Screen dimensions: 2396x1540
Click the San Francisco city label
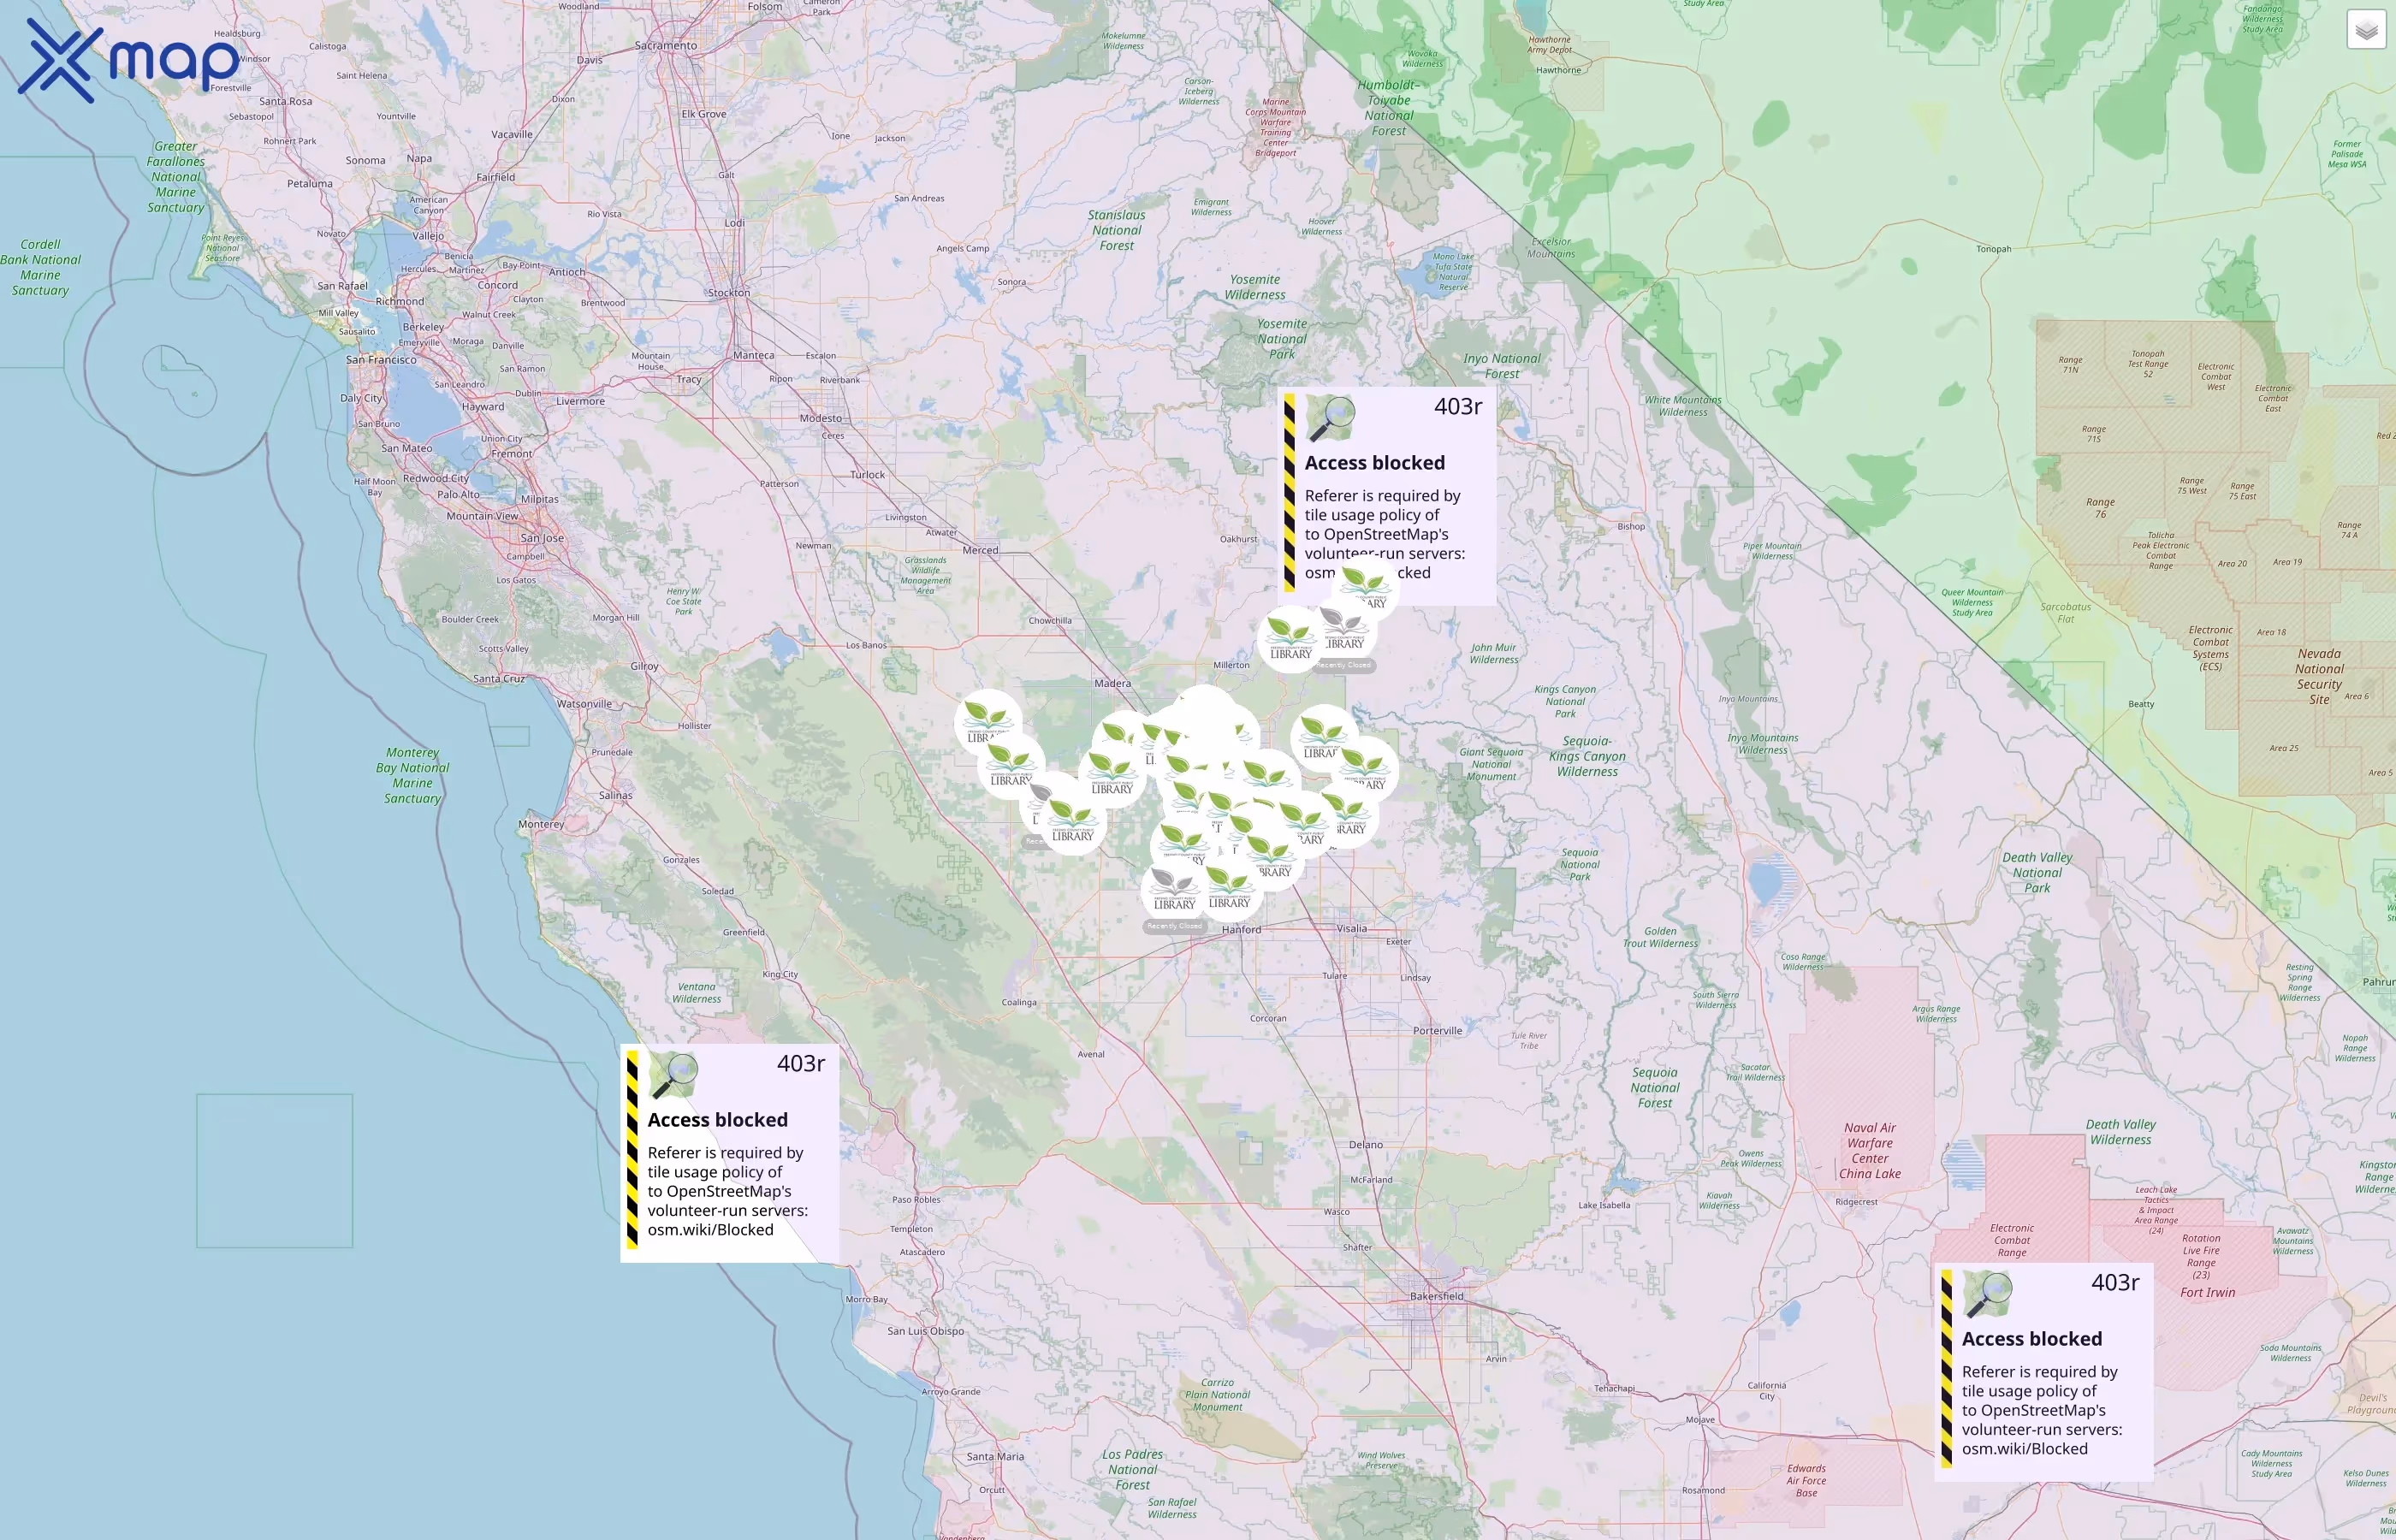pyautogui.click(x=381, y=360)
